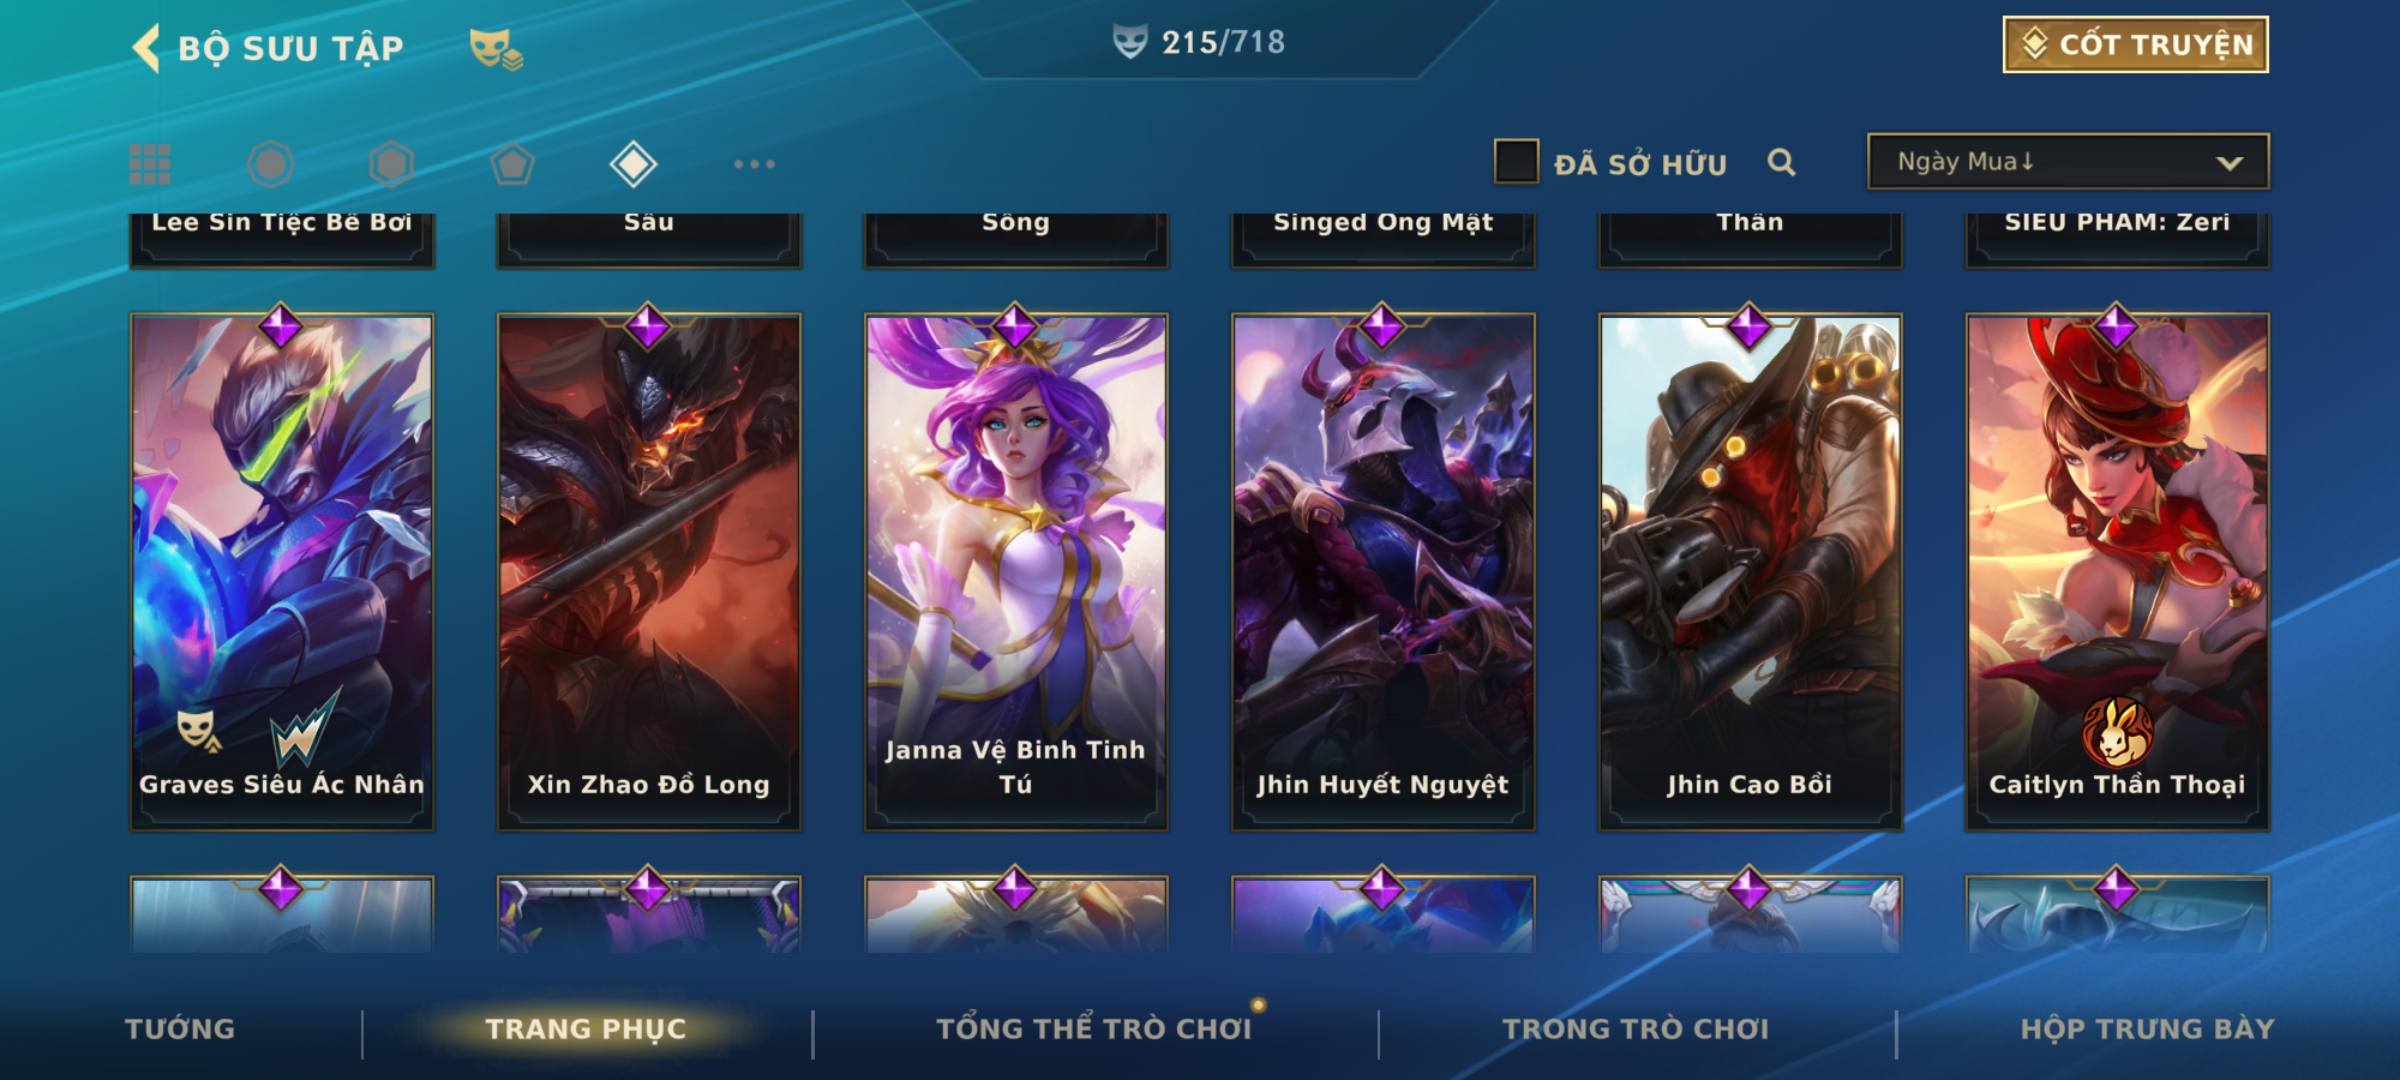Open the Tổng Thể Trò Chơi tab
Screen dimensions: 2400x1080
pyautogui.click(x=1094, y=1029)
